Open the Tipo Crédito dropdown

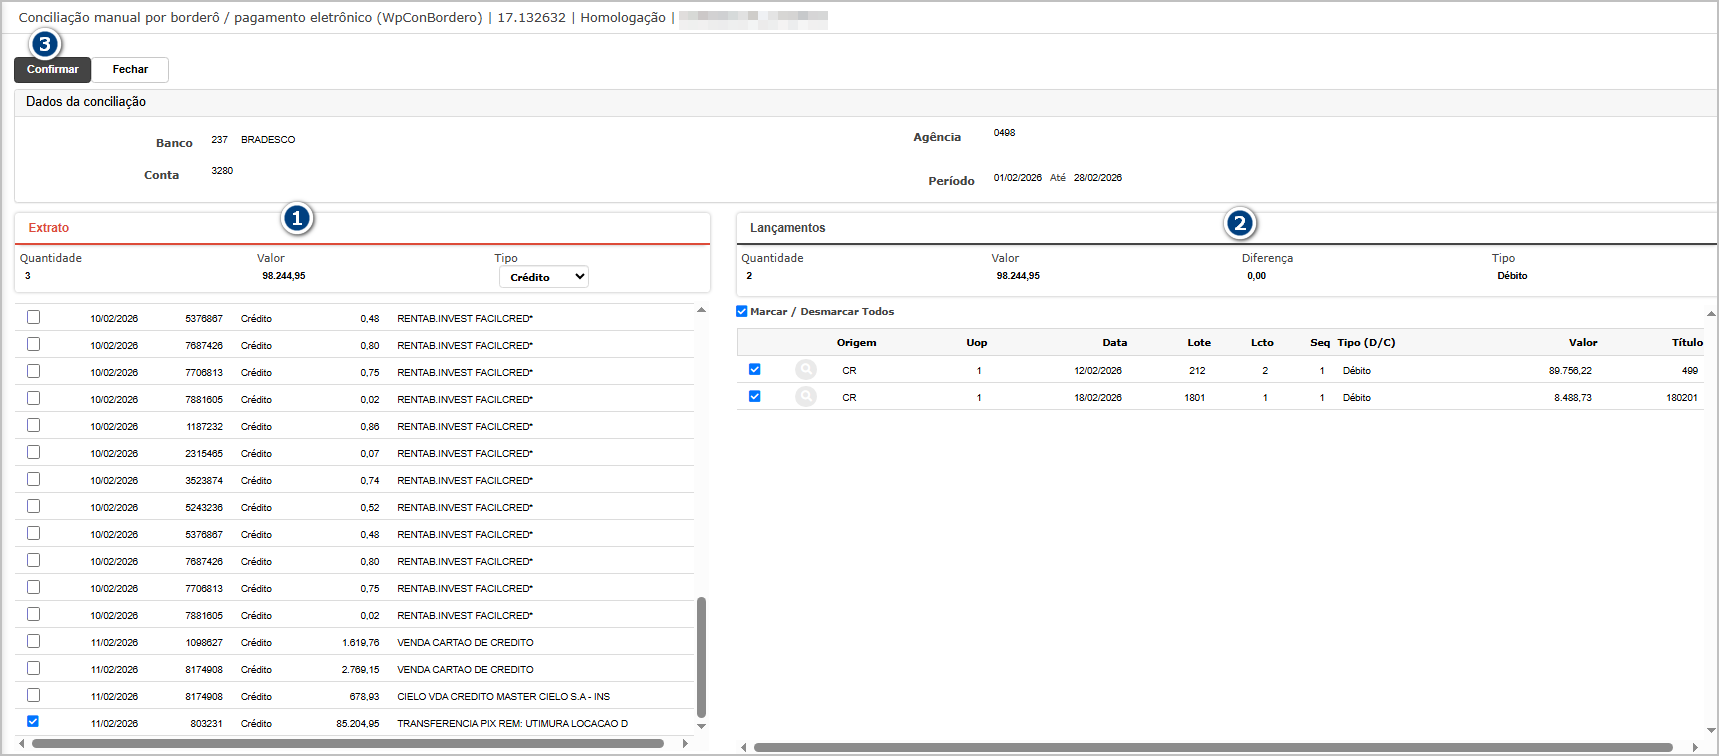coord(543,277)
